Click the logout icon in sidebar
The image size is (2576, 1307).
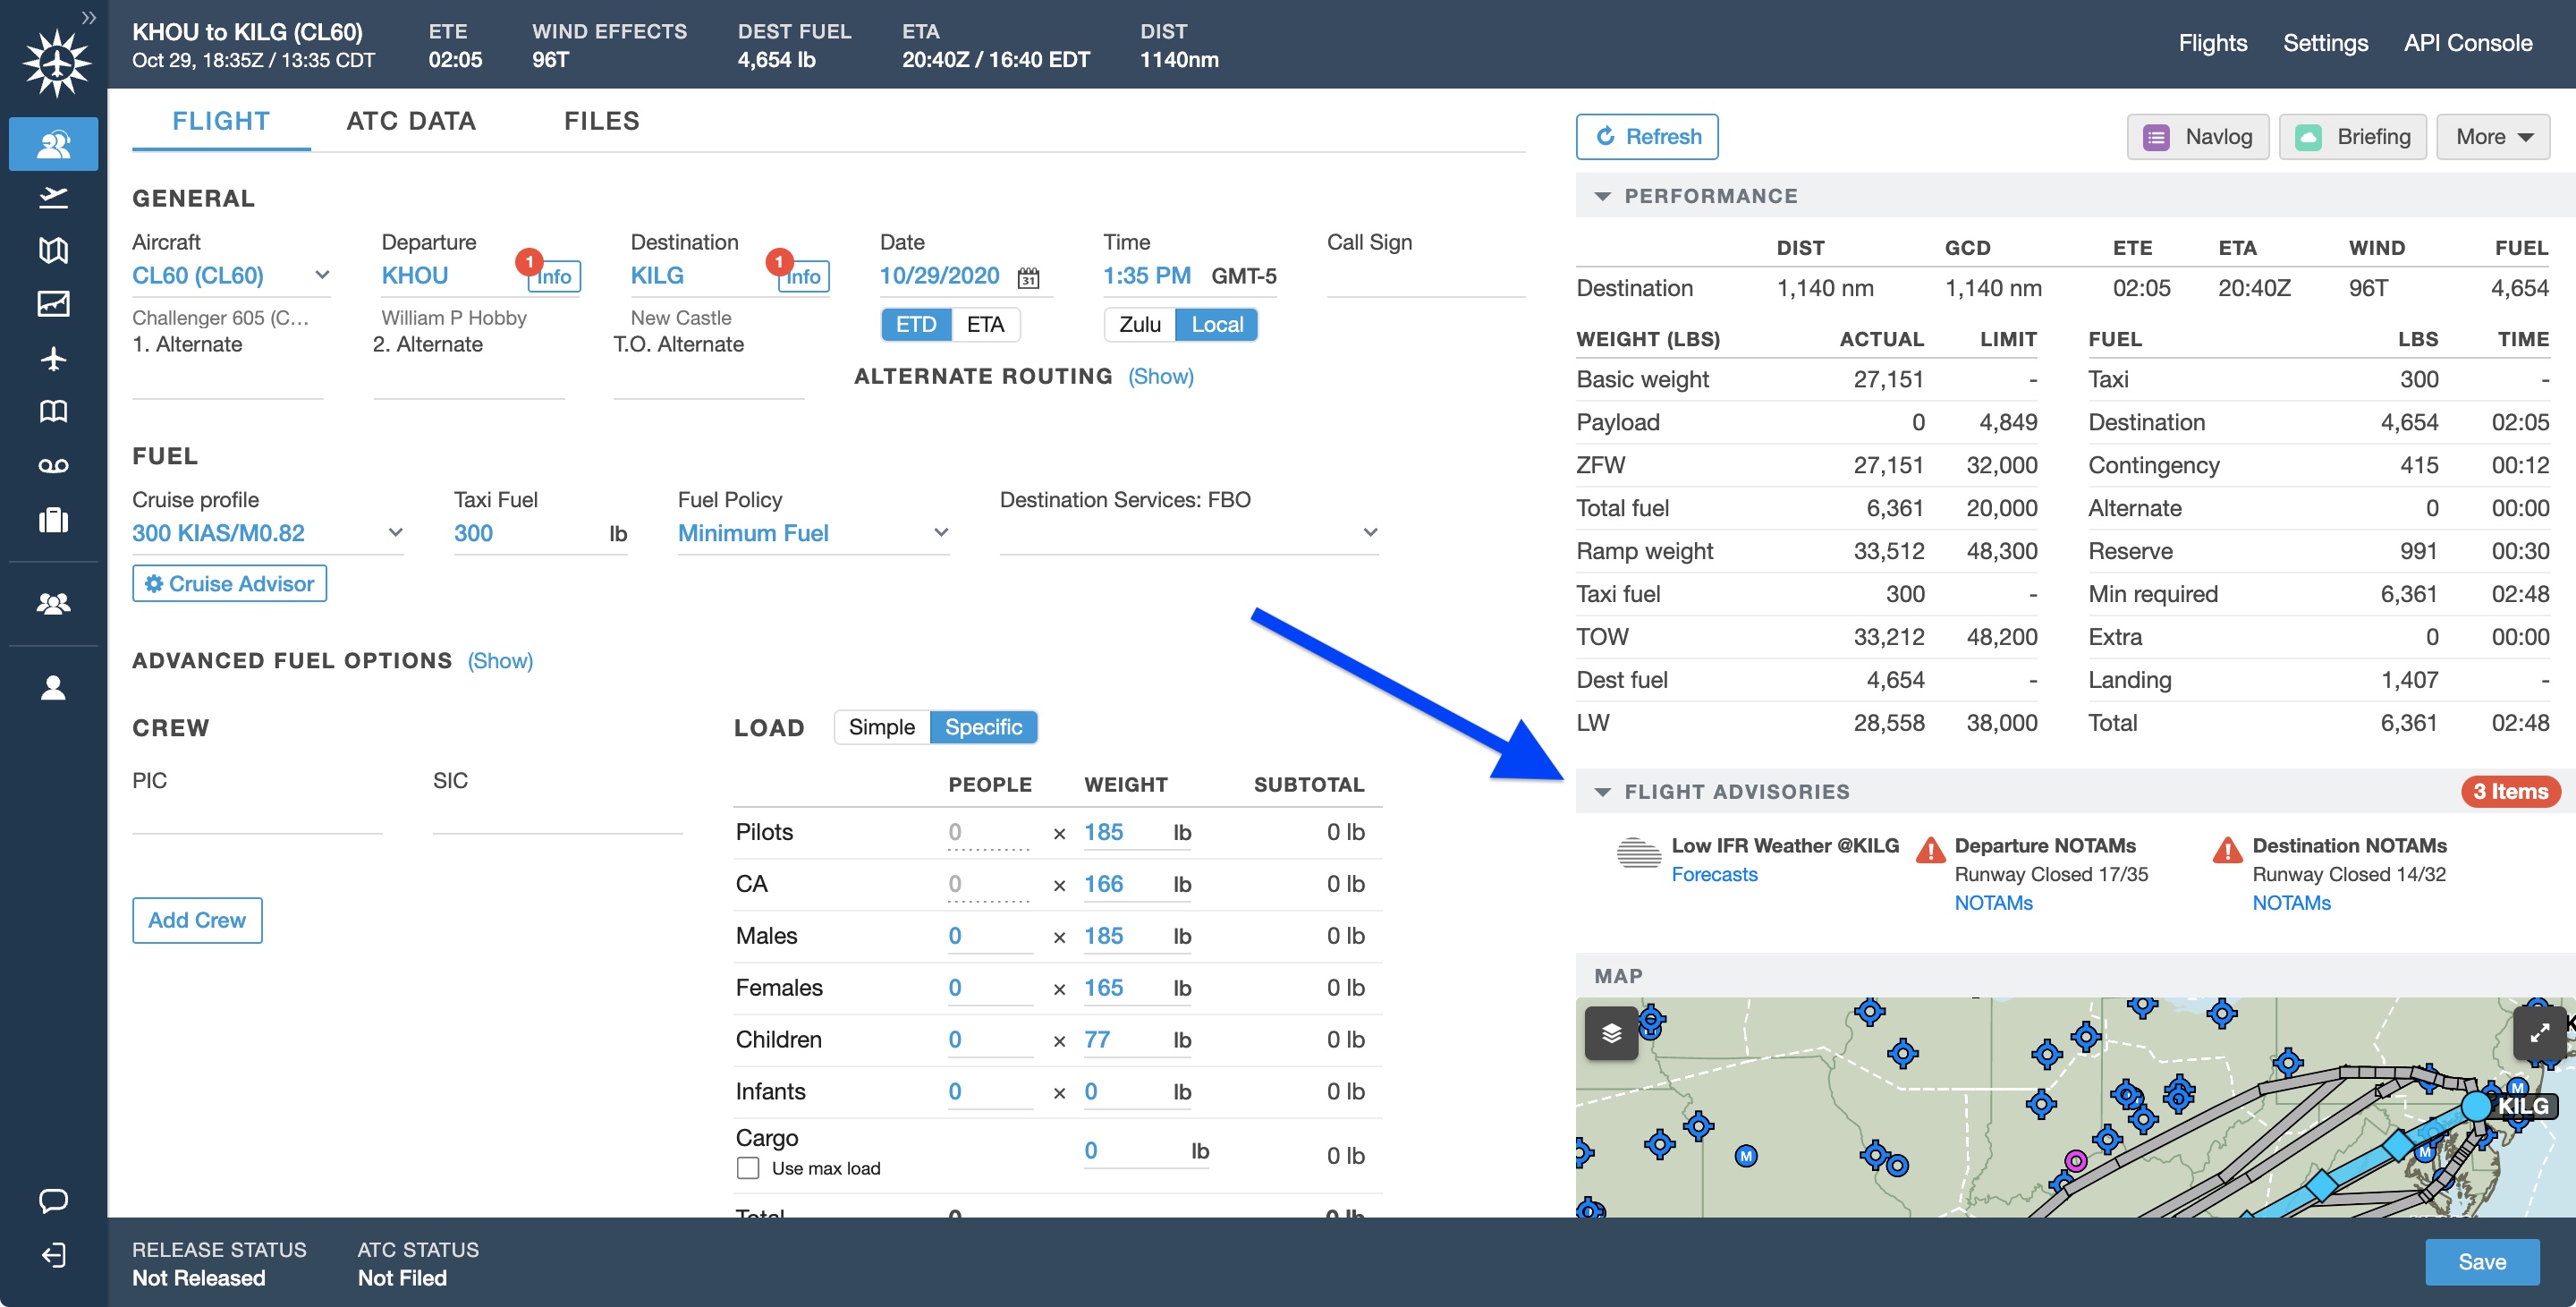point(53,1255)
